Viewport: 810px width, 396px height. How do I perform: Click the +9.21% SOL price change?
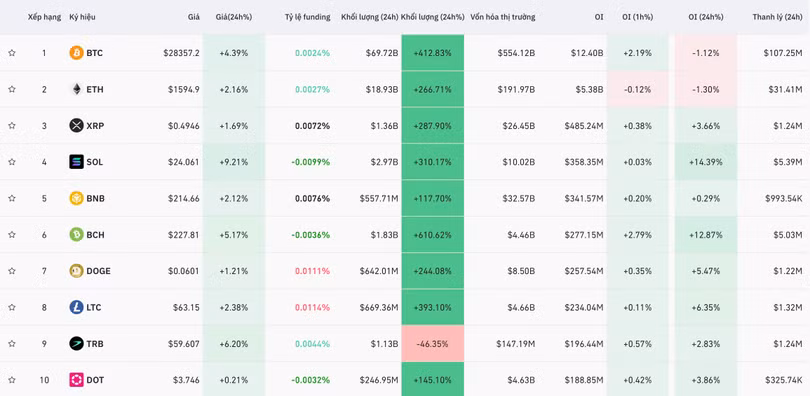pos(233,162)
